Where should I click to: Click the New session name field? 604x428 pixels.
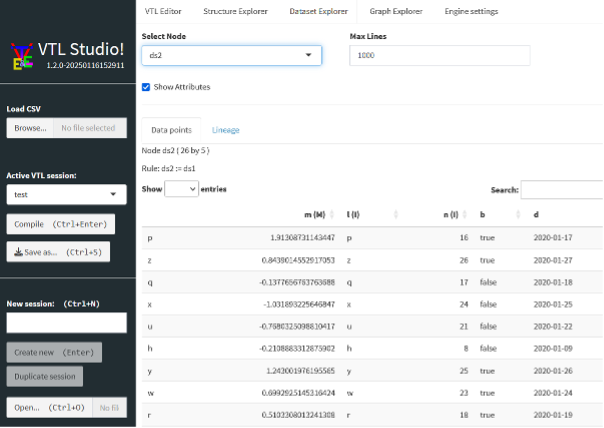66,322
